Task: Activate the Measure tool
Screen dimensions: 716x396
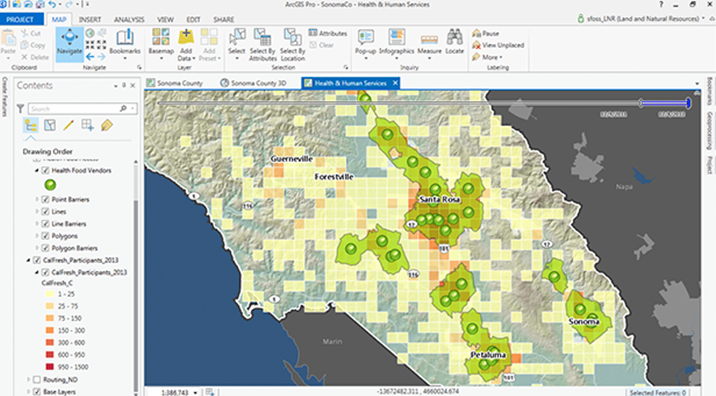Action: click(x=429, y=44)
